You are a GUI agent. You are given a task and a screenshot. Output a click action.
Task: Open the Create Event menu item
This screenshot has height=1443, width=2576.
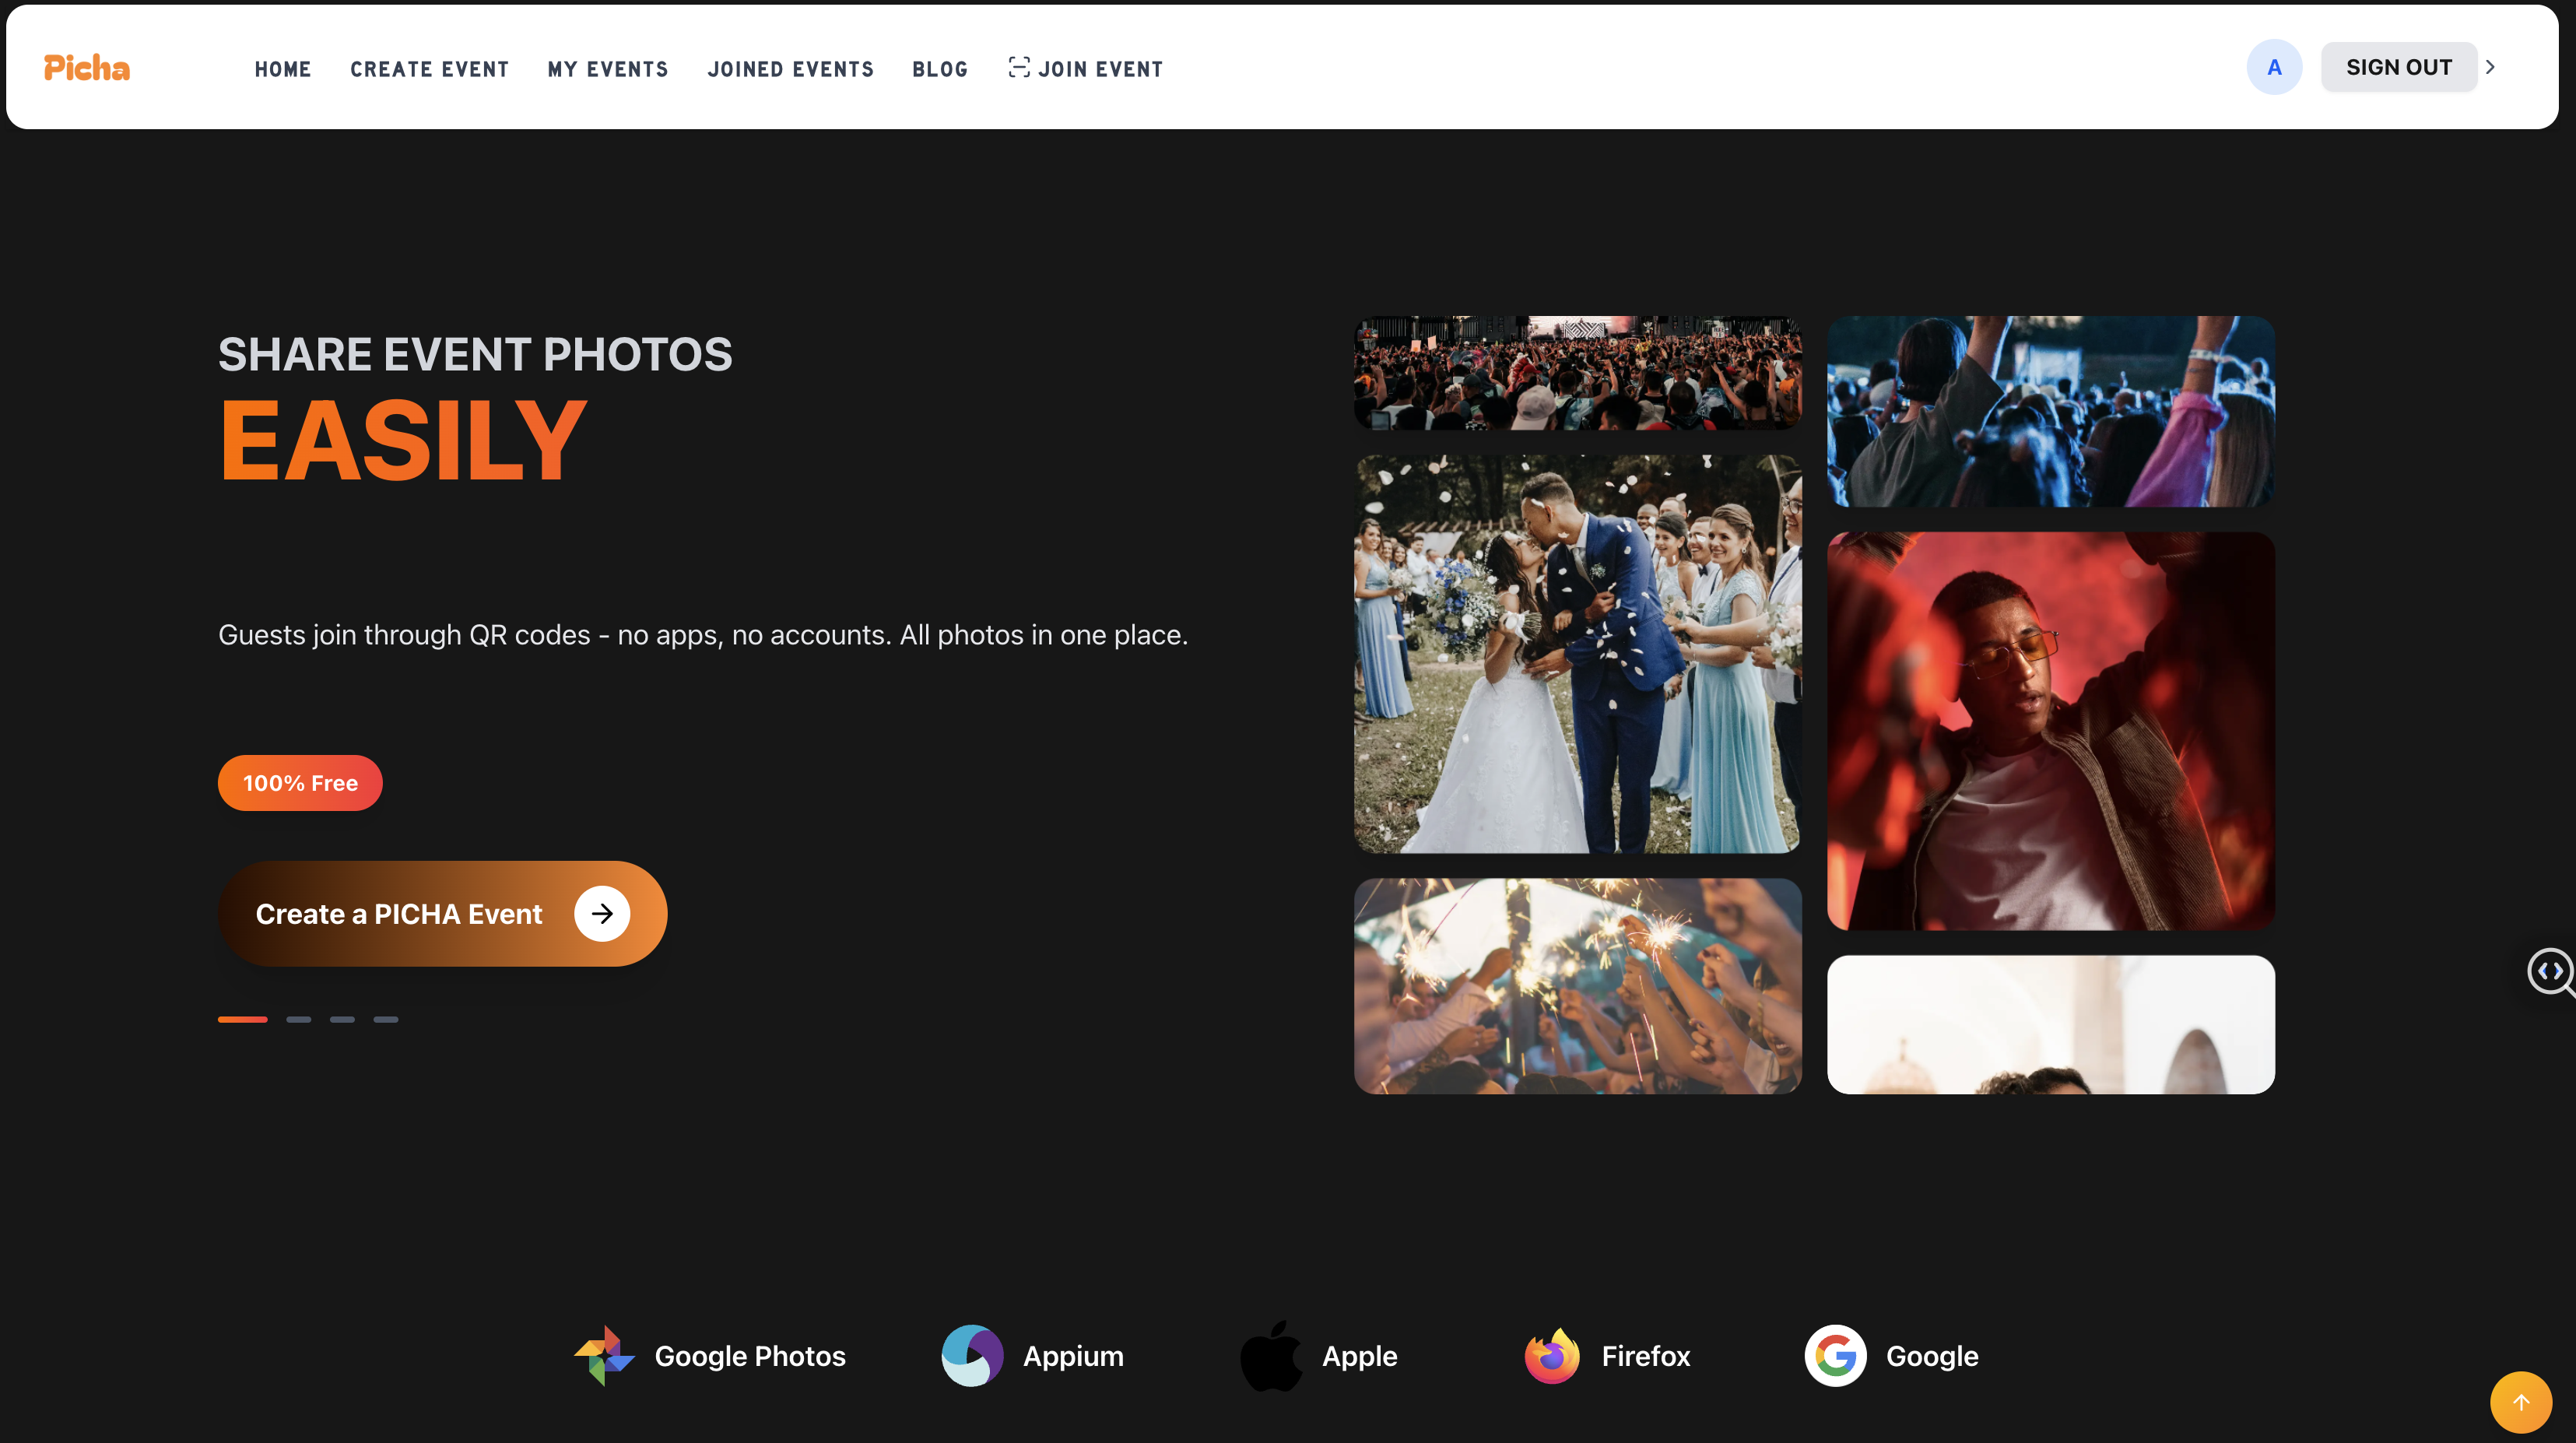[x=429, y=69]
